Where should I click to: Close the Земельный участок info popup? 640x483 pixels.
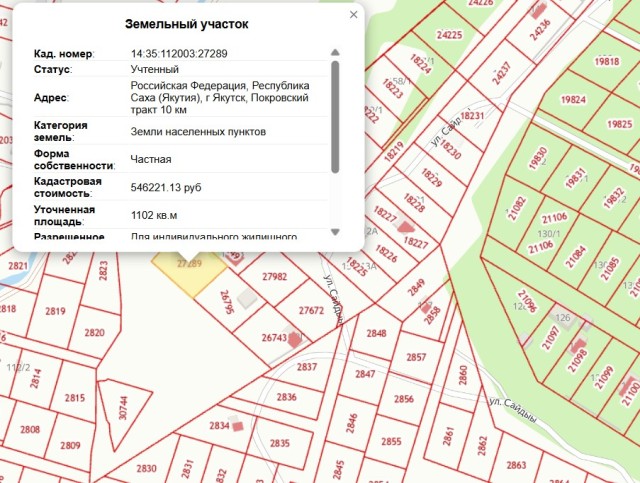coord(353,15)
